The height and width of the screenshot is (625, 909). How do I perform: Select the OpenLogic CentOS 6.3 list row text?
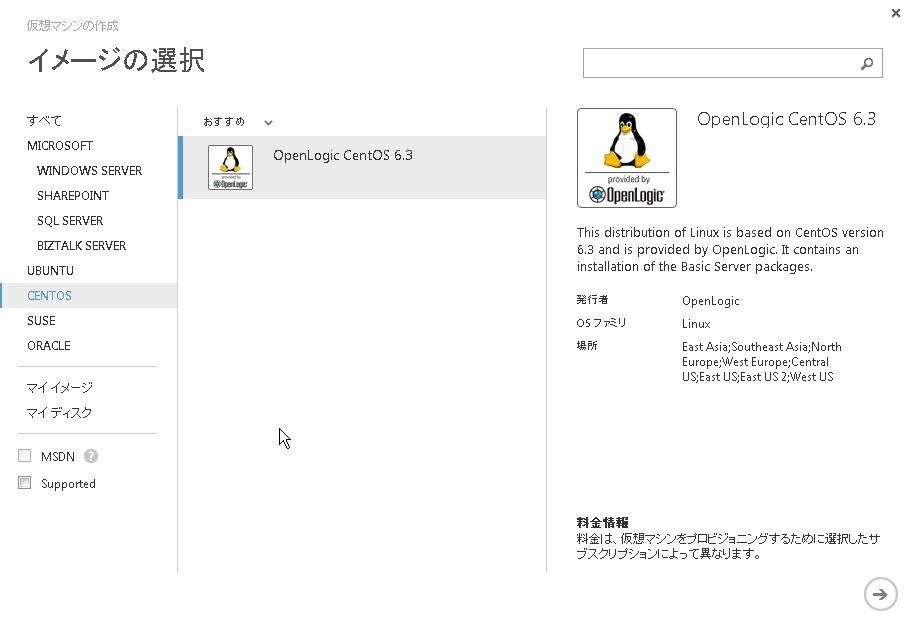(343, 155)
